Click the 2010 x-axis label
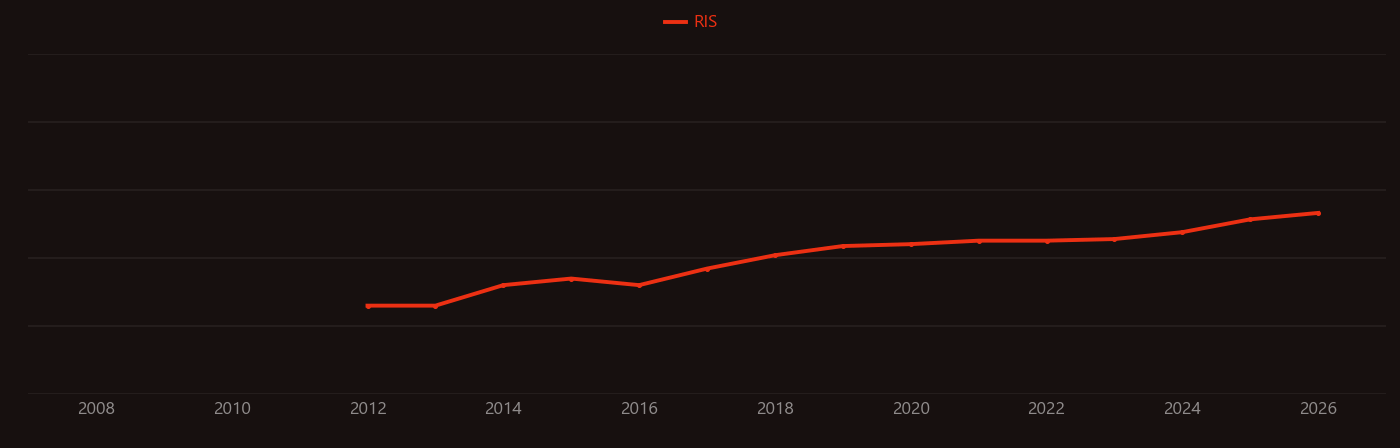The image size is (1400, 448). 232,409
